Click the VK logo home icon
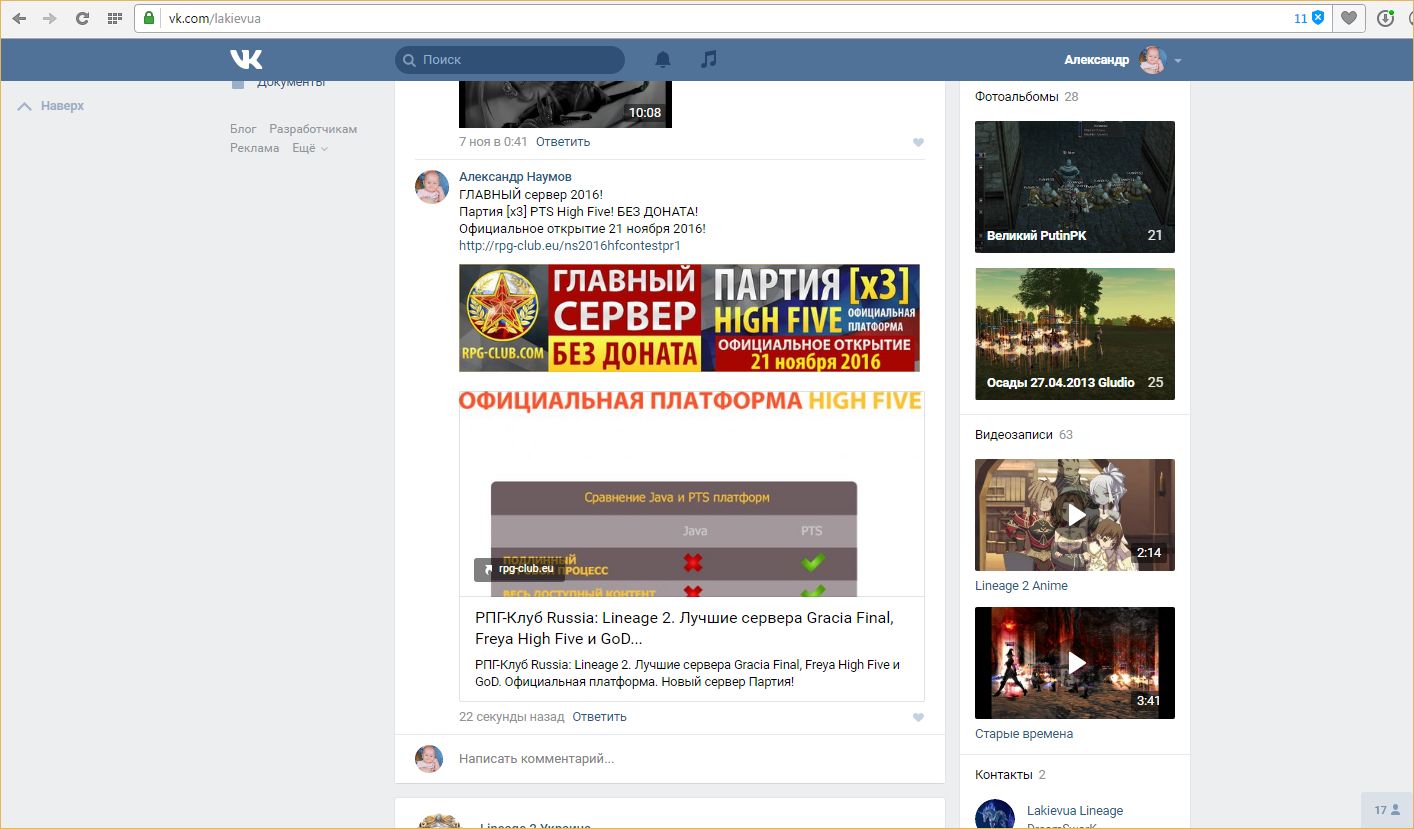The image size is (1414, 829). (x=246, y=59)
